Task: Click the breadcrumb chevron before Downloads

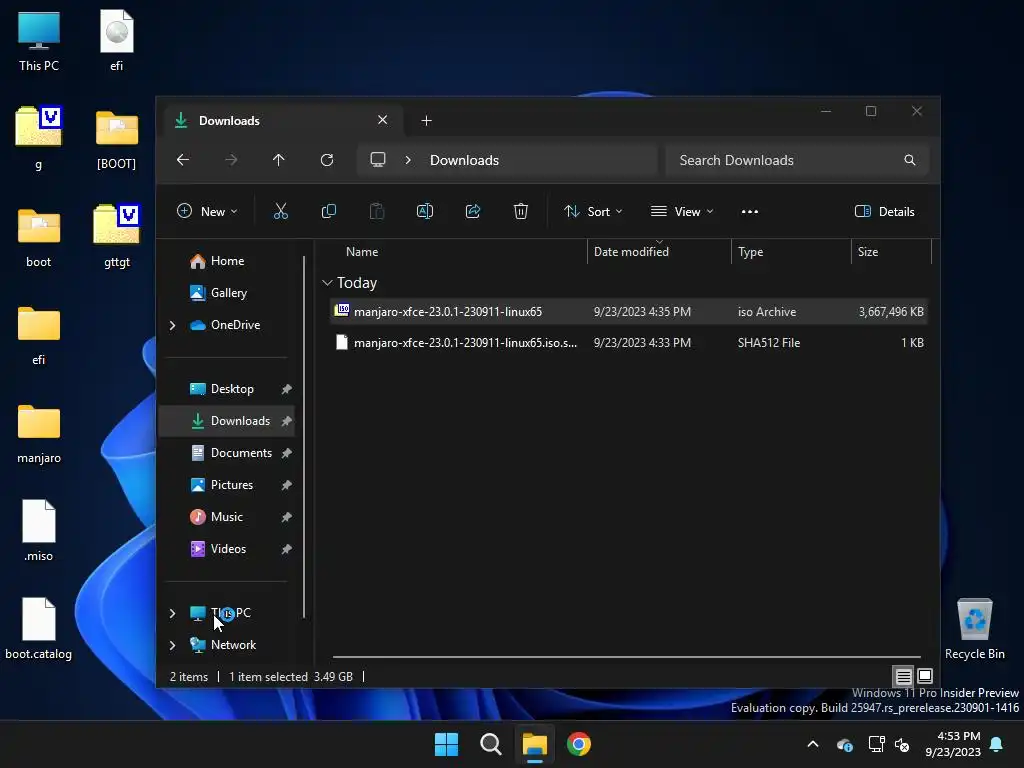Action: (x=408, y=160)
